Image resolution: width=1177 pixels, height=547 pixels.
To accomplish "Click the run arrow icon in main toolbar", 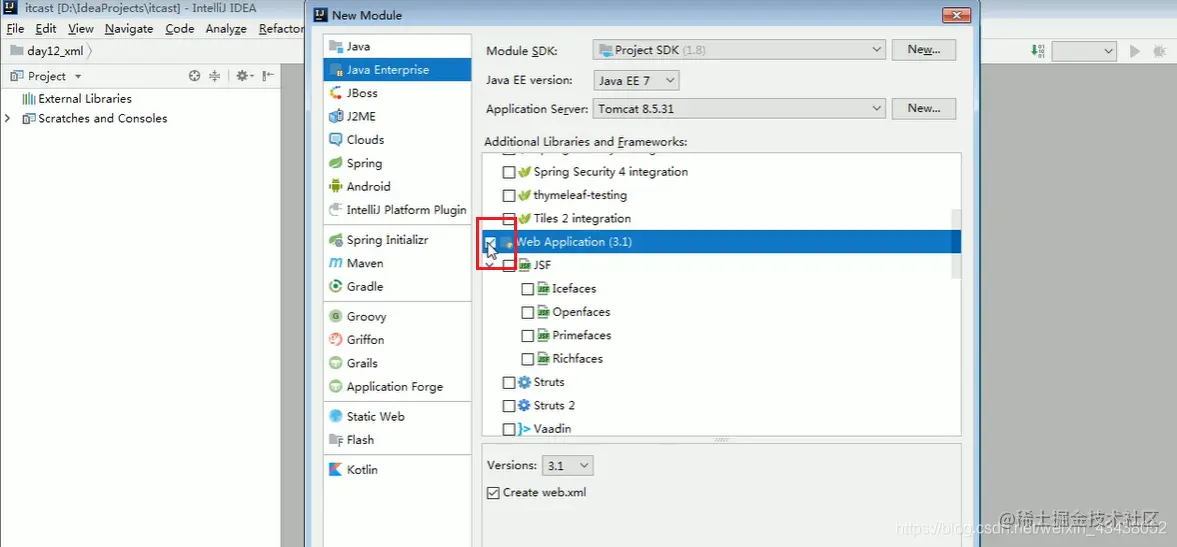I will [1135, 51].
